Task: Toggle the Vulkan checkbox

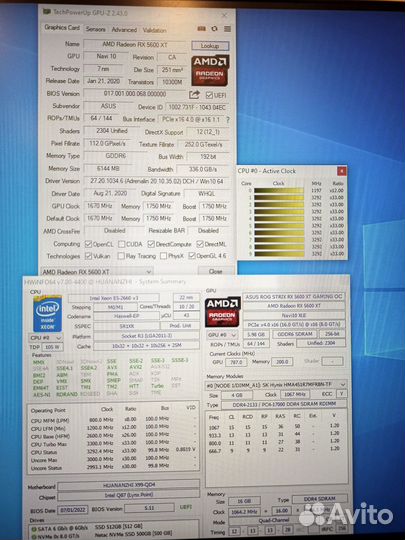Action: (89, 256)
